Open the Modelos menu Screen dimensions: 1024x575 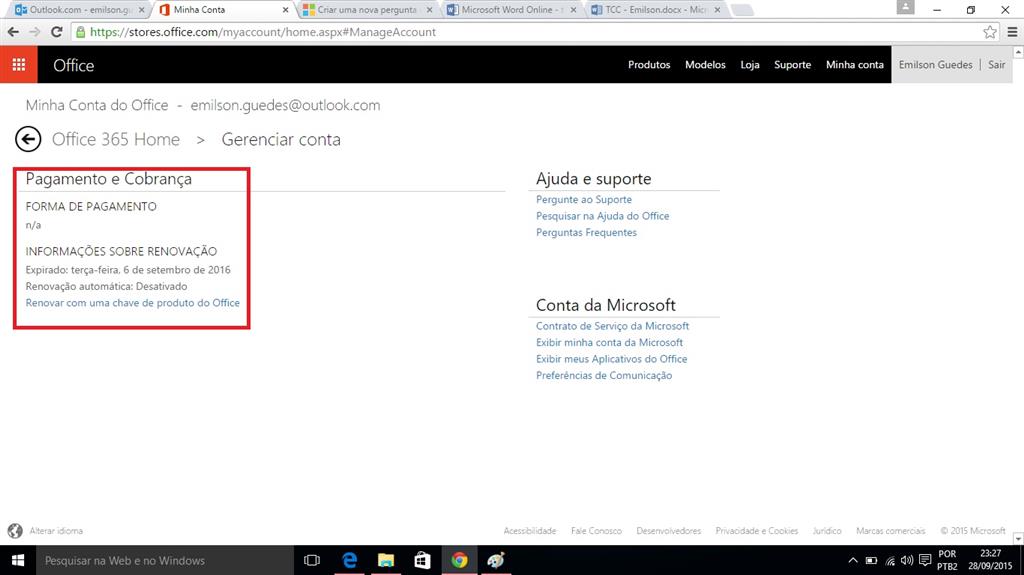click(x=705, y=65)
